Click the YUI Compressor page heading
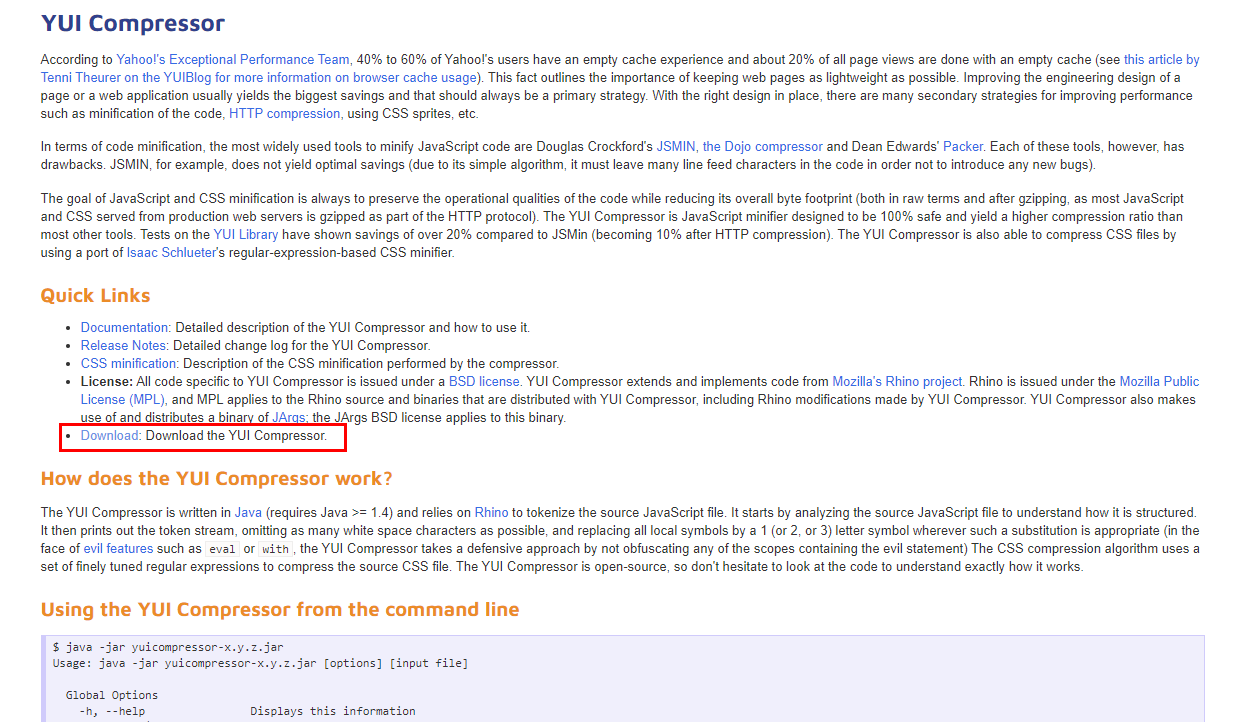Screen dimensions: 1242x722 [133, 23]
